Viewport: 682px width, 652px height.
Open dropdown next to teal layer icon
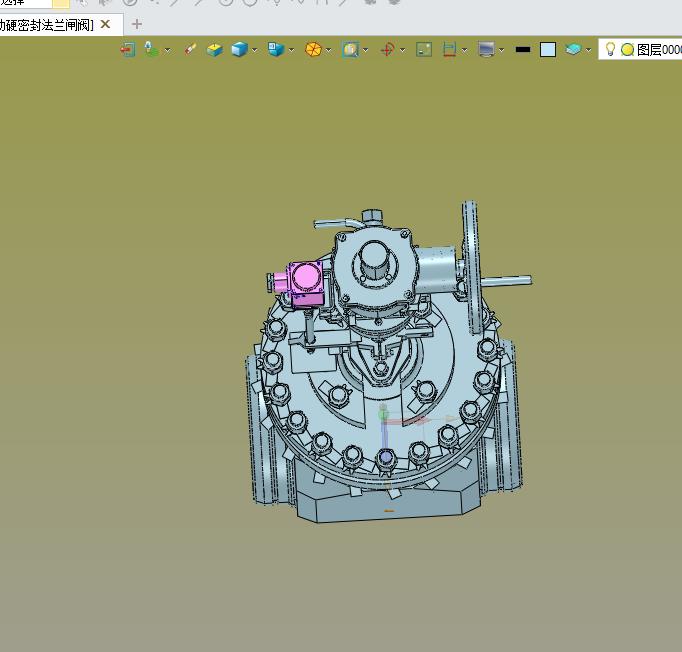click(588, 50)
